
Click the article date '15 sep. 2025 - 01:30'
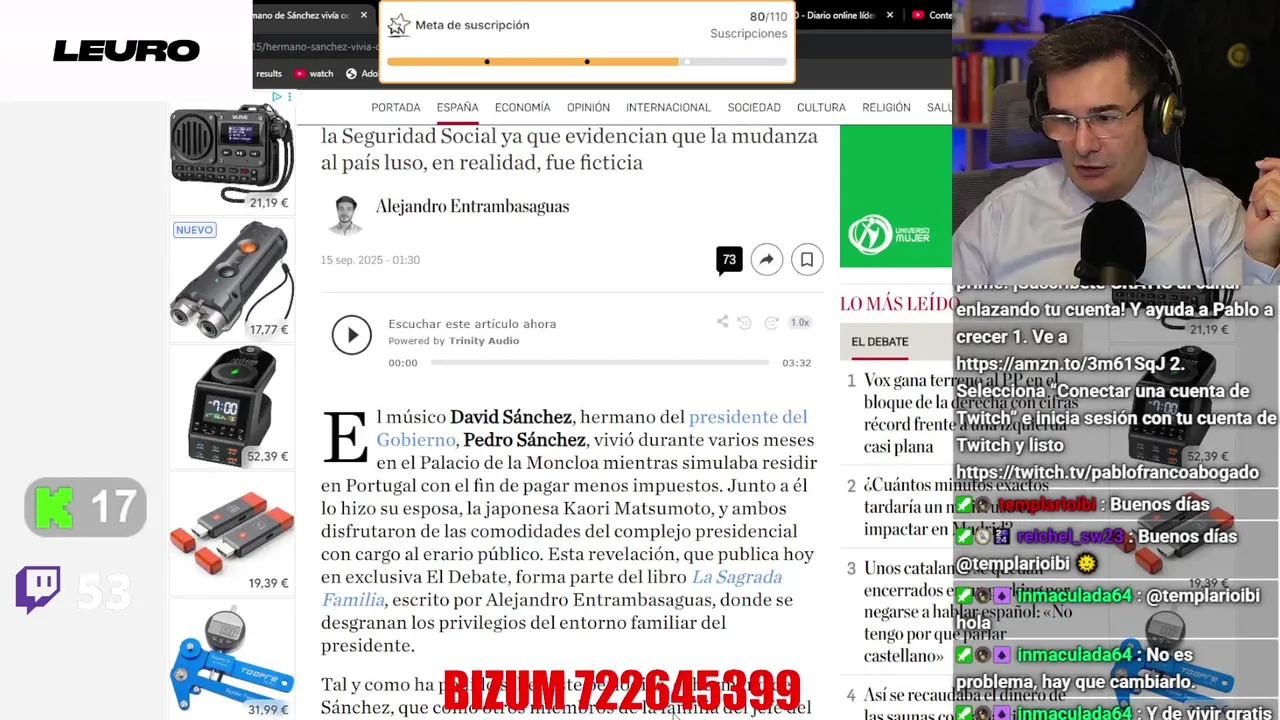(x=370, y=260)
